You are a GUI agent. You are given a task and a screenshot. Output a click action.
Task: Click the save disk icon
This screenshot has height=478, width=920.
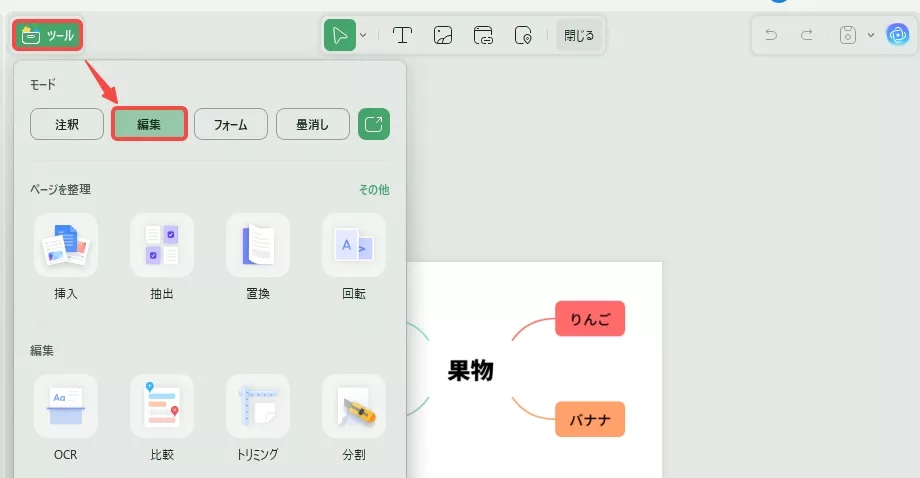pyautogui.click(x=848, y=35)
